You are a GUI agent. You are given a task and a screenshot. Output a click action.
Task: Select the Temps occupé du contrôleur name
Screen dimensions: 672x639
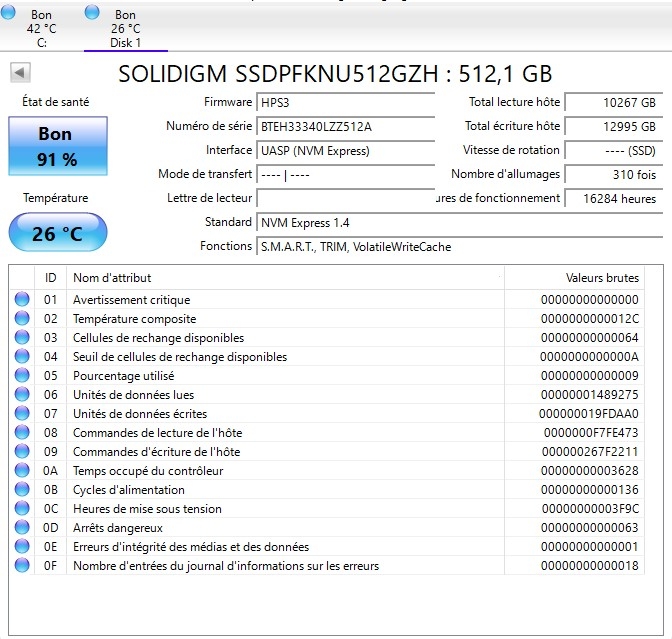[148, 471]
